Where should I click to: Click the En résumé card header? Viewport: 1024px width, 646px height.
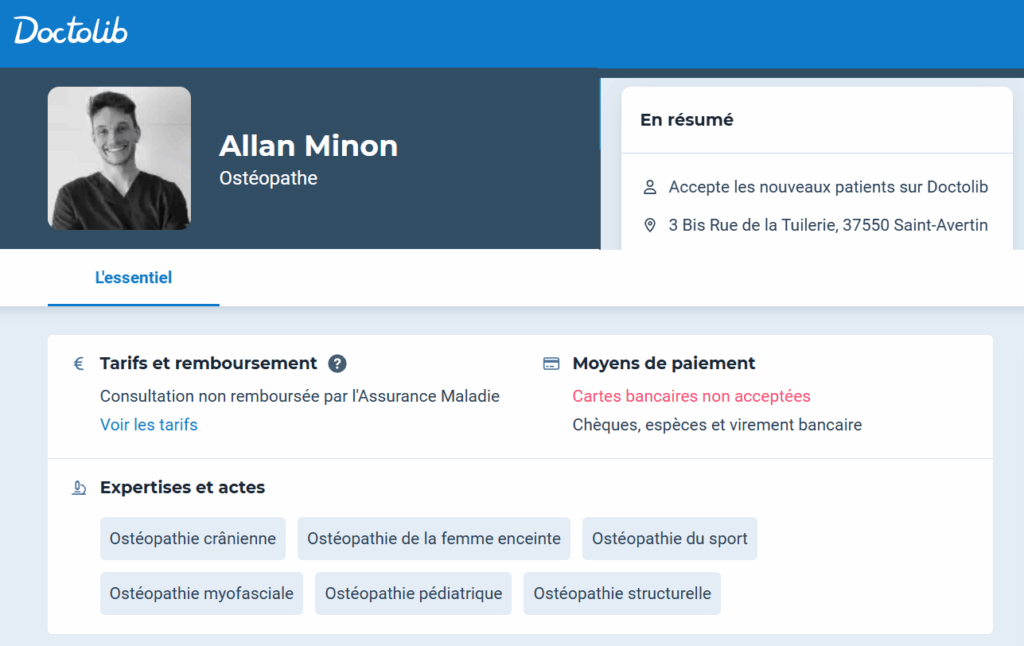(x=687, y=120)
